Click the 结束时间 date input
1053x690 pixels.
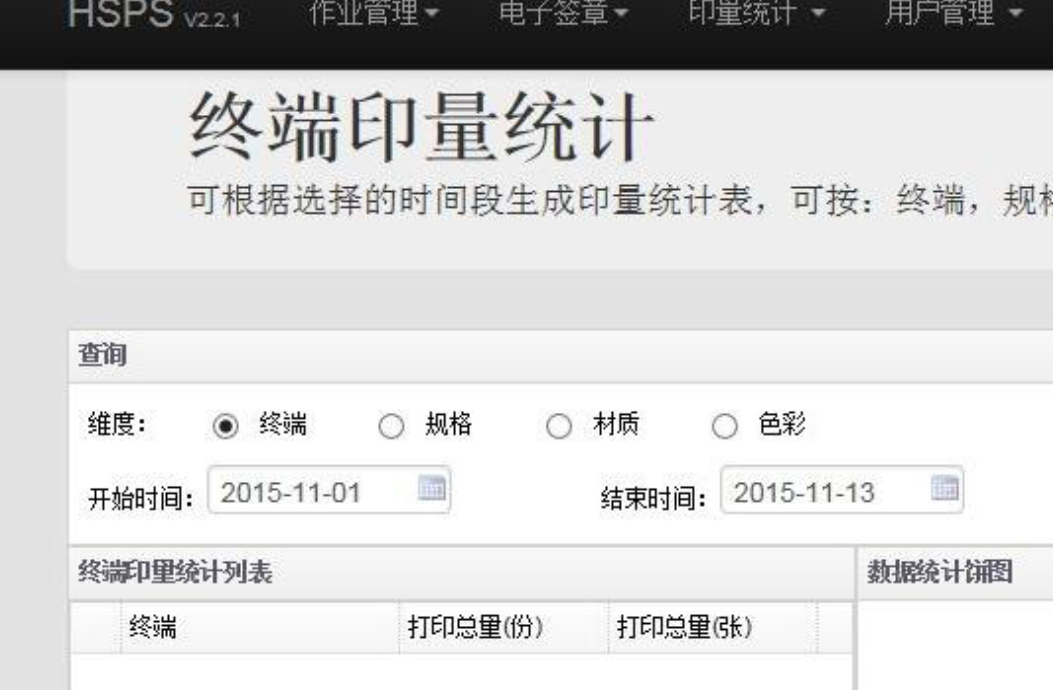[822, 491]
